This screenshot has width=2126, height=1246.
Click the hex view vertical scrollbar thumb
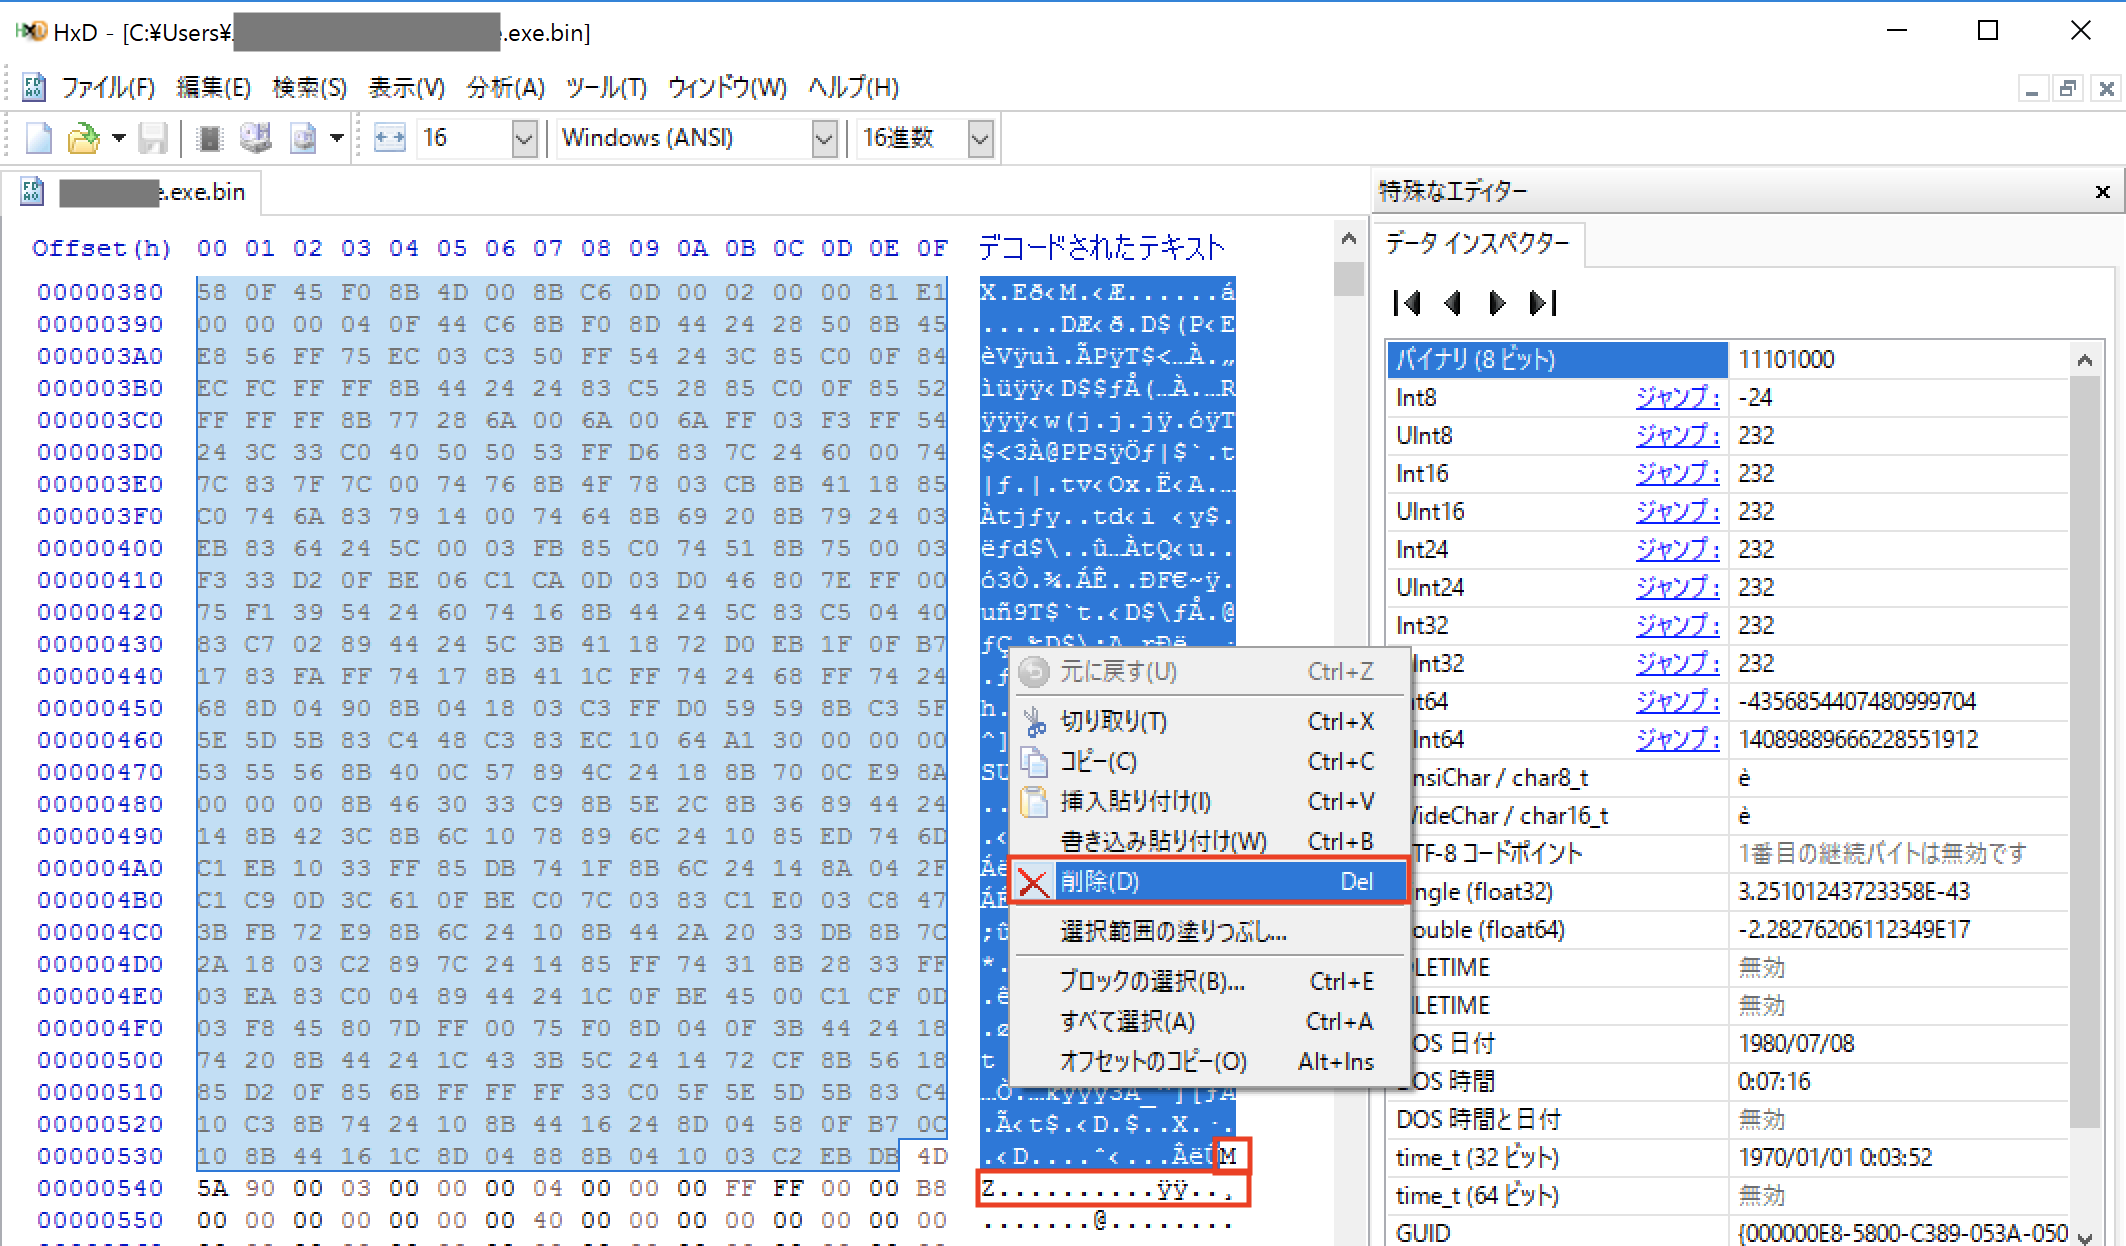[1348, 279]
